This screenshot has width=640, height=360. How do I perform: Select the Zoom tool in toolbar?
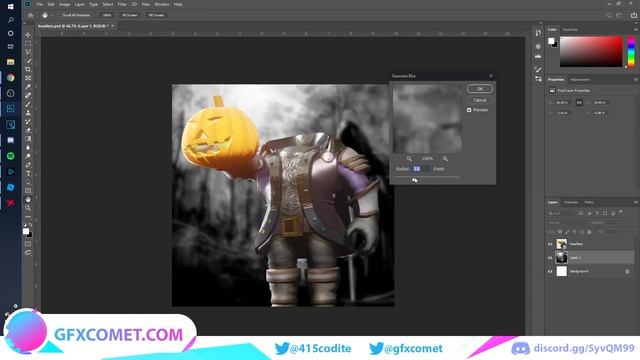(x=28, y=208)
